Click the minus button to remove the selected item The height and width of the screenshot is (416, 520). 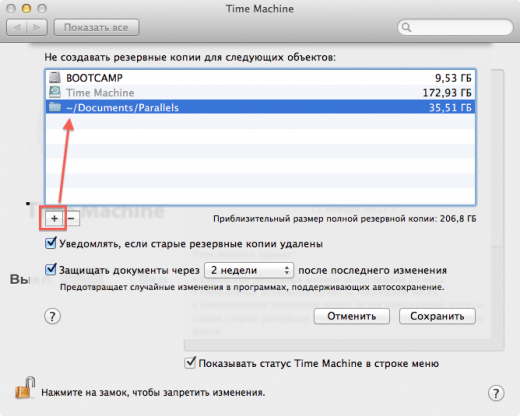(x=71, y=219)
